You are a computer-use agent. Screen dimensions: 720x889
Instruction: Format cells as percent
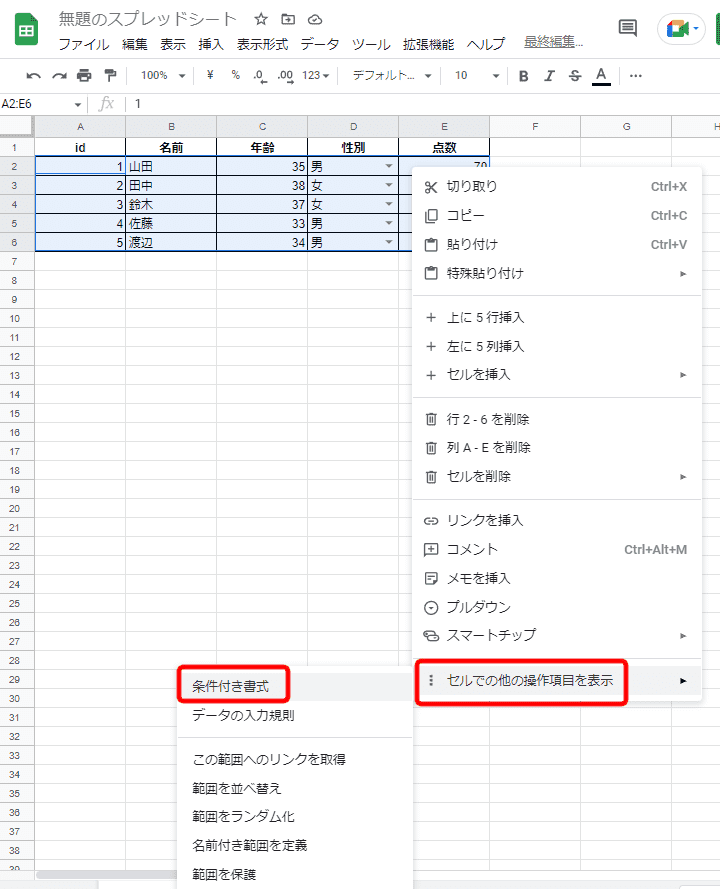pyautogui.click(x=236, y=75)
